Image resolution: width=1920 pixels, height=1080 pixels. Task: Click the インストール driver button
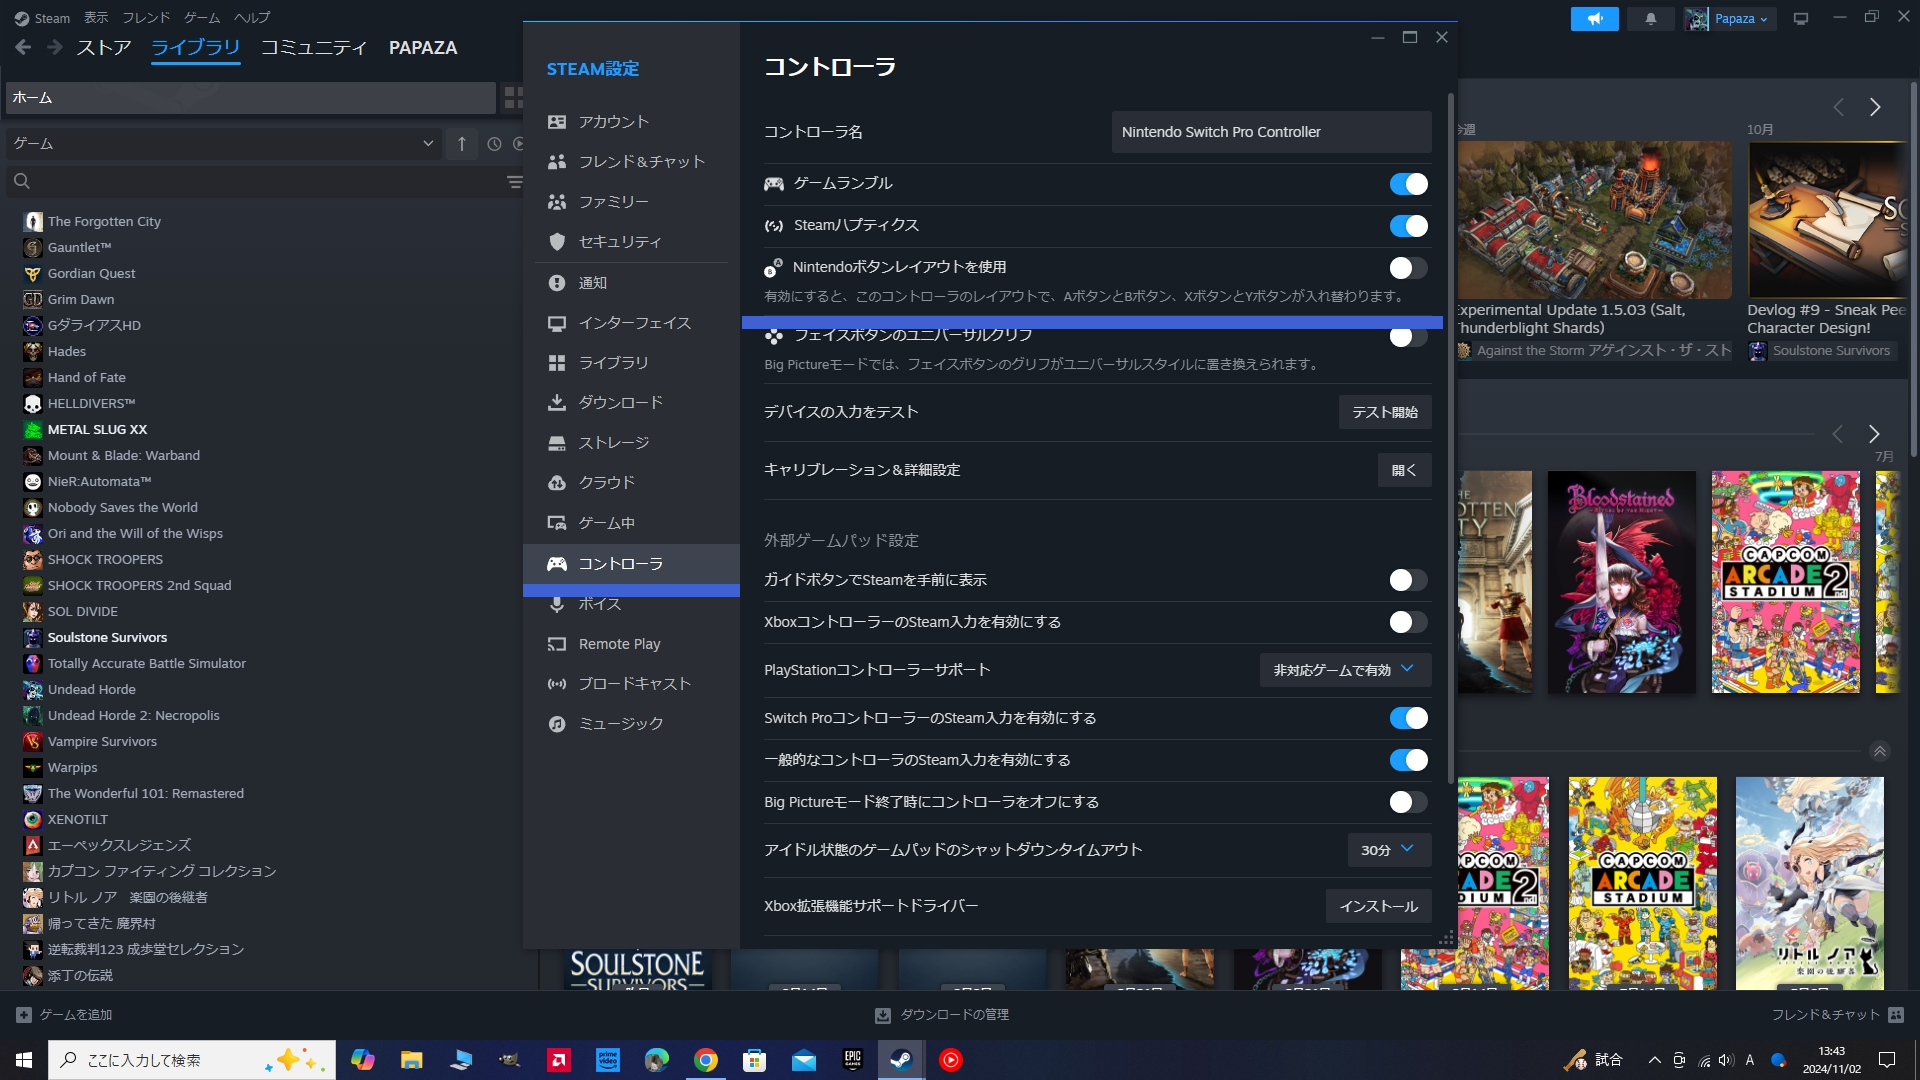click(x=1378, y=906)
